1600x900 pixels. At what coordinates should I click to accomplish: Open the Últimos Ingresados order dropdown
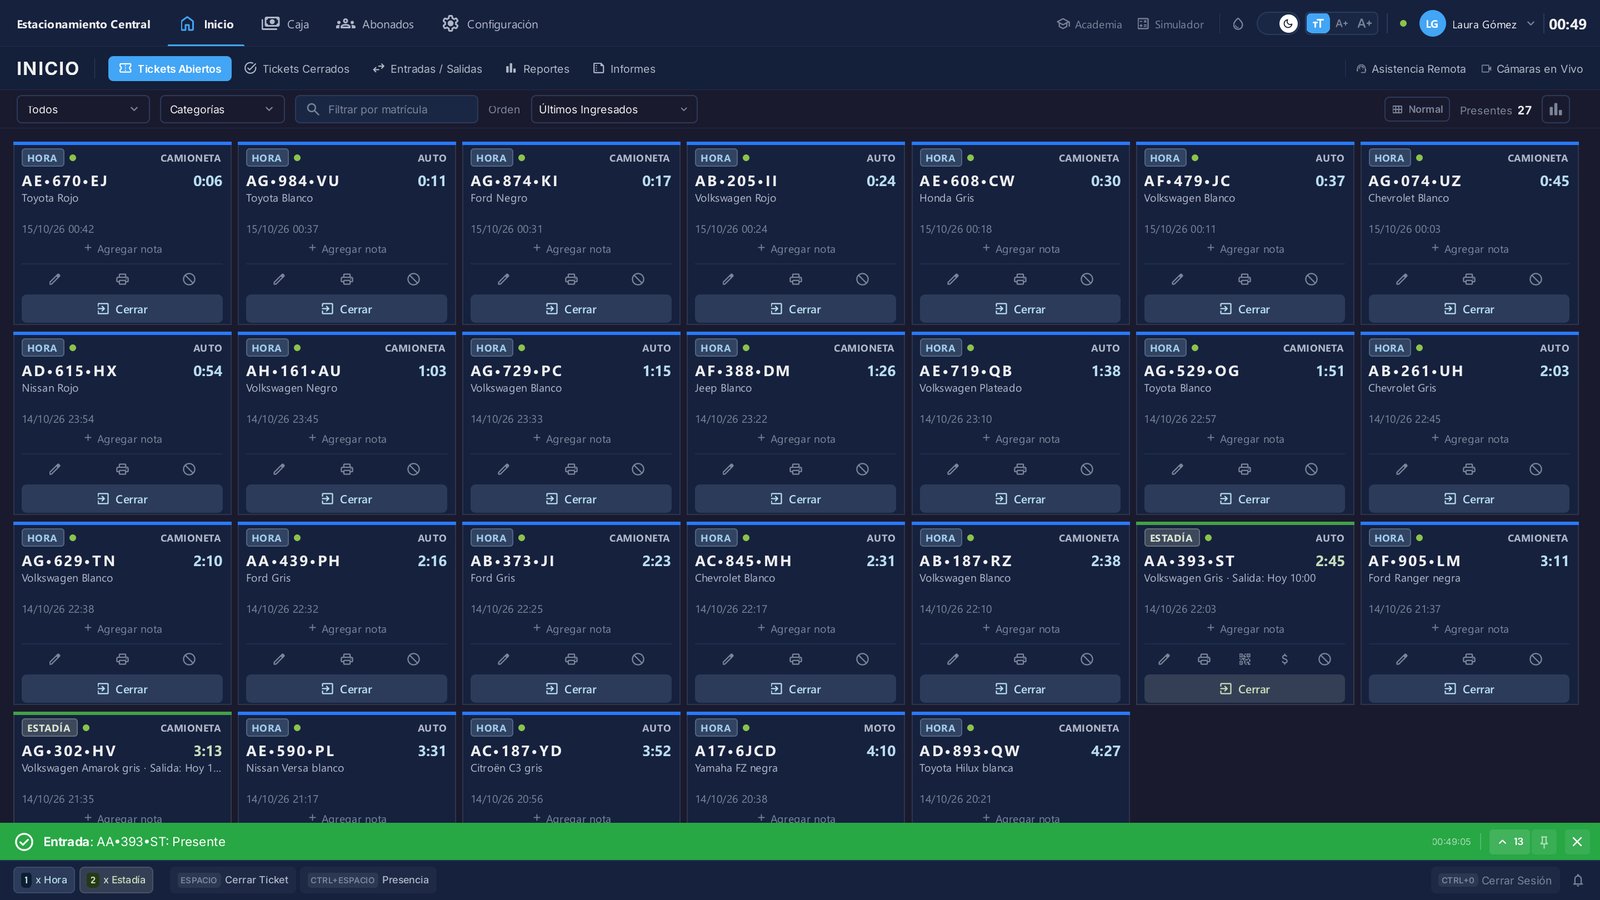tap(614, 109)
